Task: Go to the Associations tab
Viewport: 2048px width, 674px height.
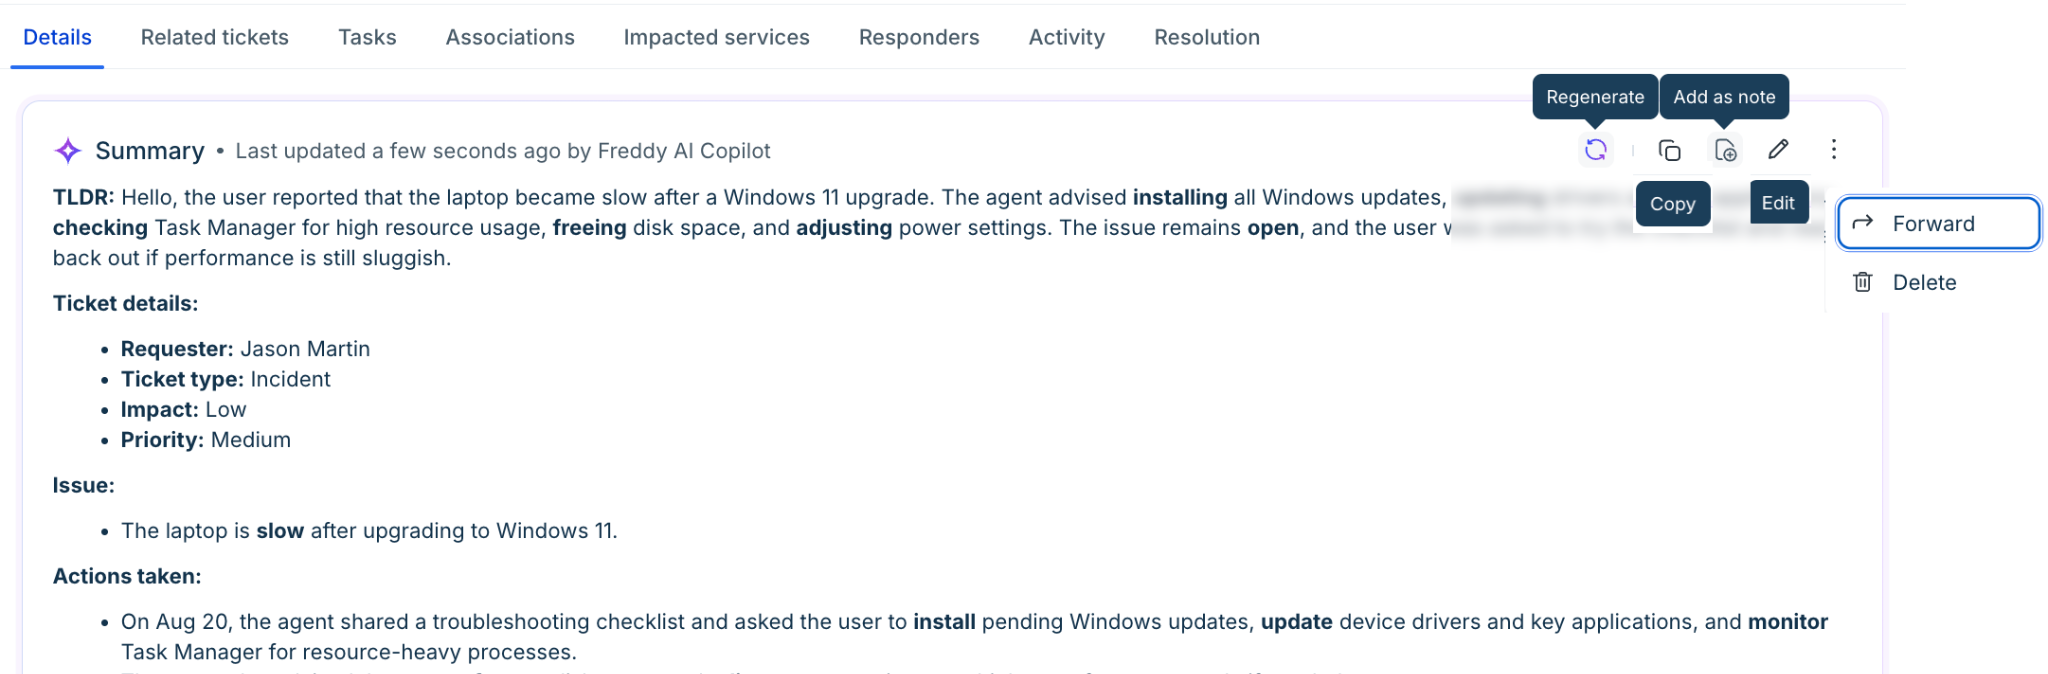Action: point(510,37)
